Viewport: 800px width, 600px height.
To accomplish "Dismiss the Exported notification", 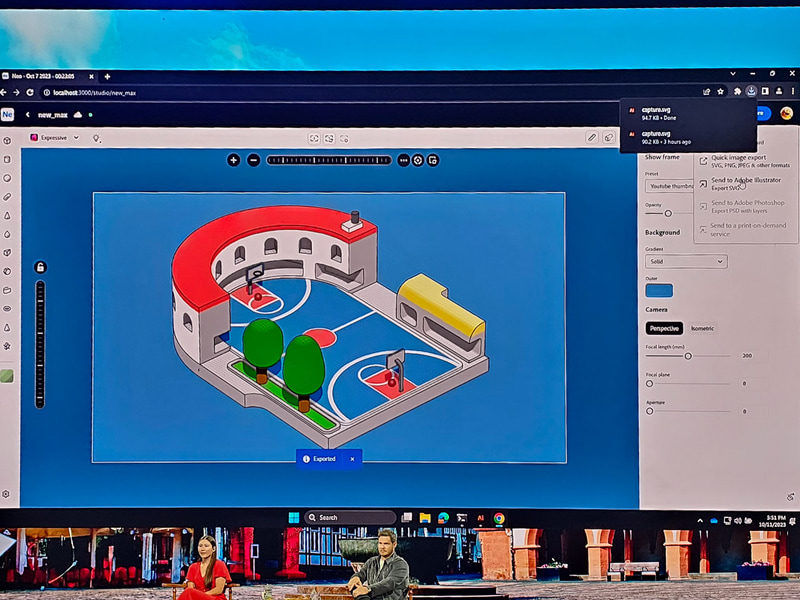I will pyautogui.click(x=352, y=459).
